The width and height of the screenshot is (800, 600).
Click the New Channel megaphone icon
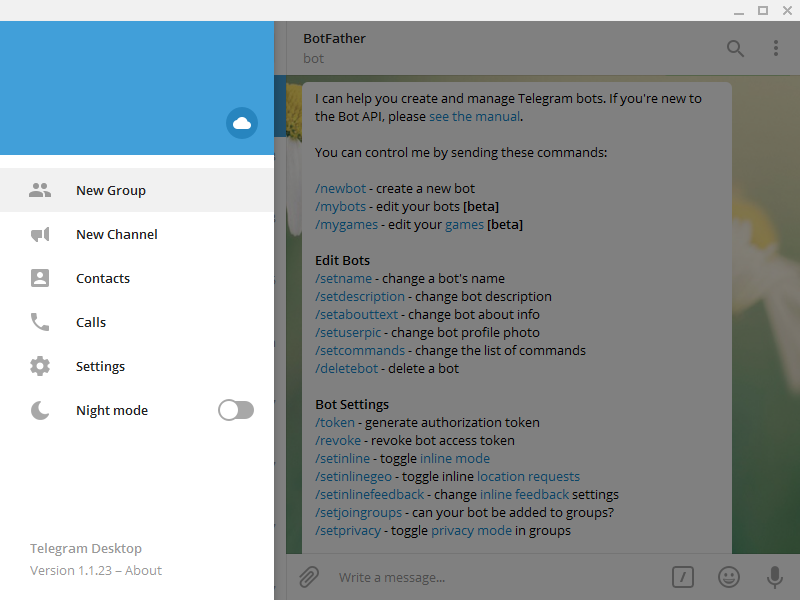(40, 234)
